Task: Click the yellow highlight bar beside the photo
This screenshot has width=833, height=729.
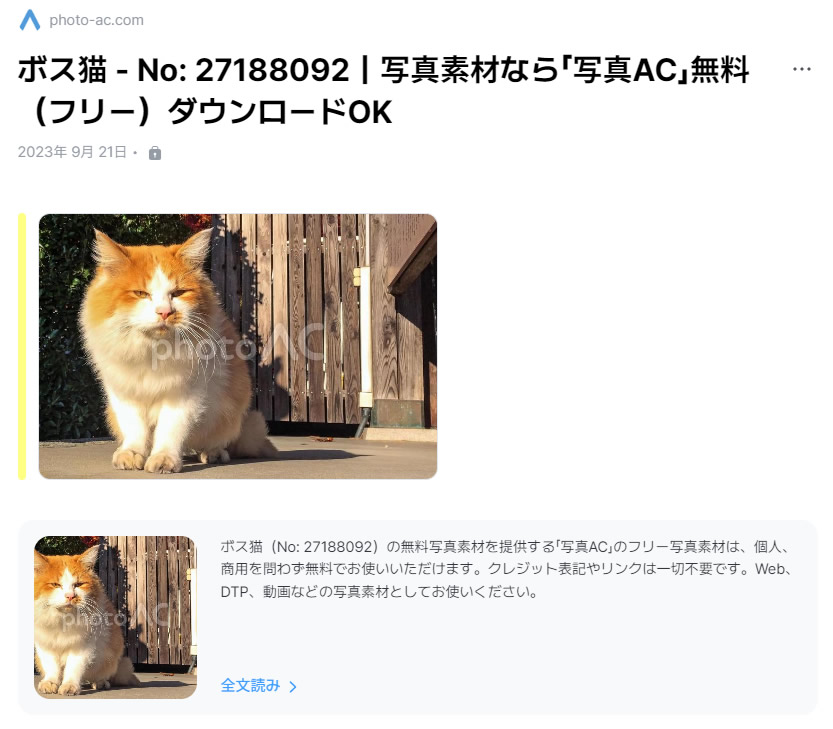Action: pos(22,346)
